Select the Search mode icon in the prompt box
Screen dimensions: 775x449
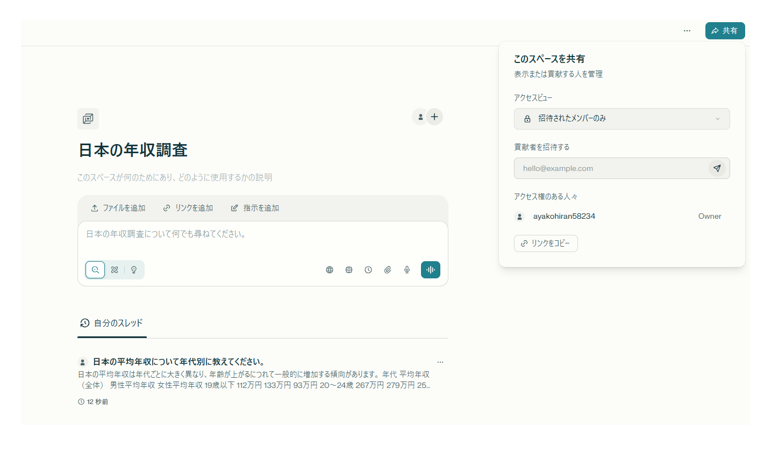[x=95, y=270]
